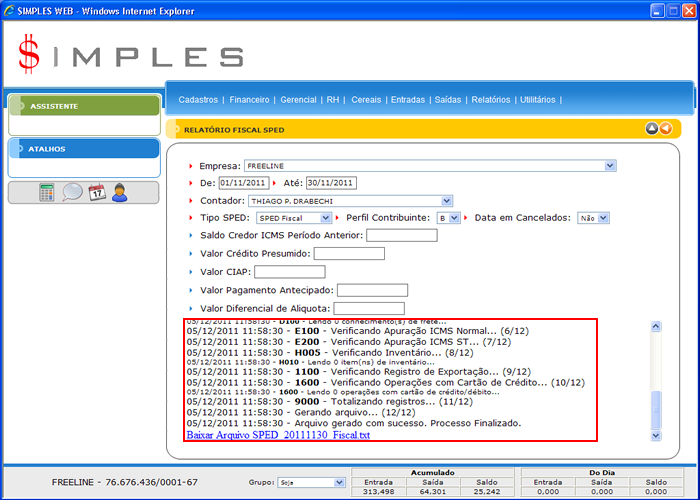Open the Data em Cancelados dropdown
The height and width of the screenshot is (500, 700).
(593, 218)
